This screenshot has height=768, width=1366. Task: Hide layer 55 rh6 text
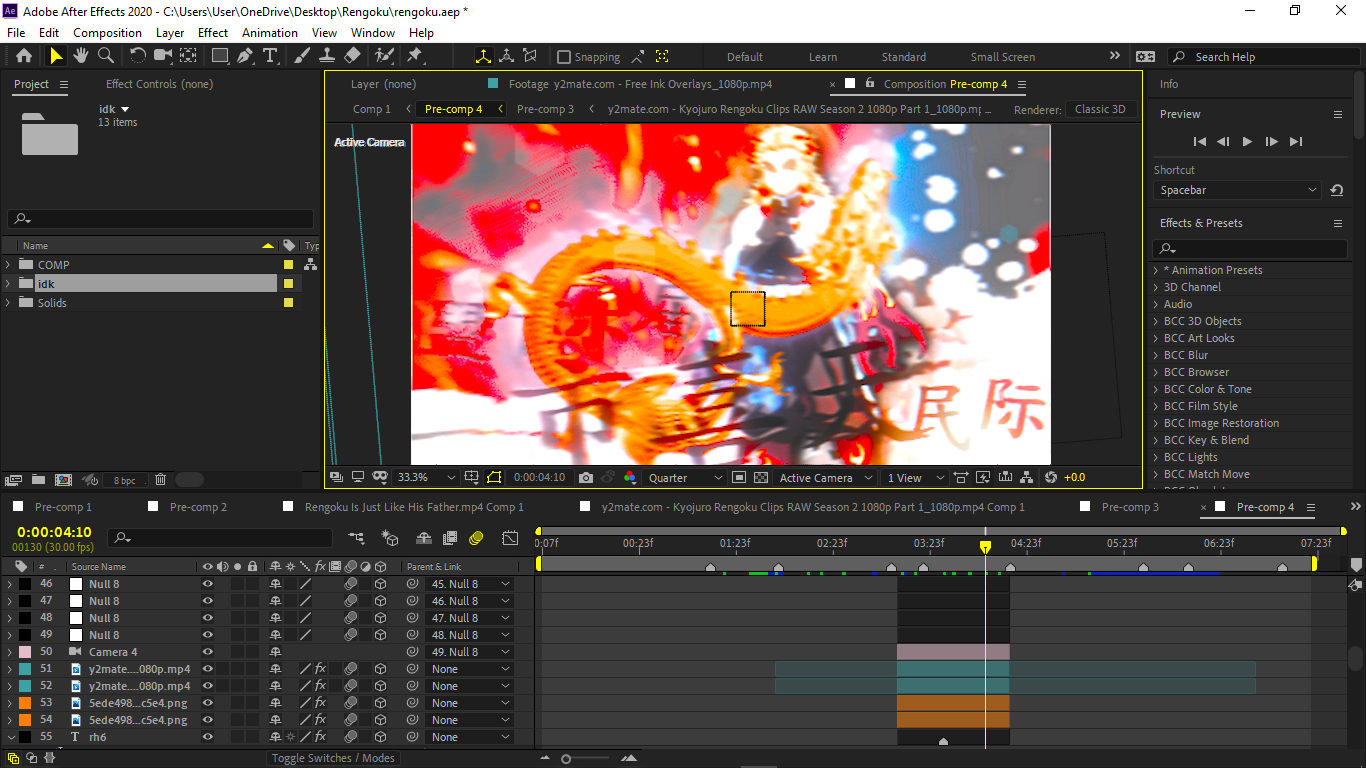[x=208, y=737]
